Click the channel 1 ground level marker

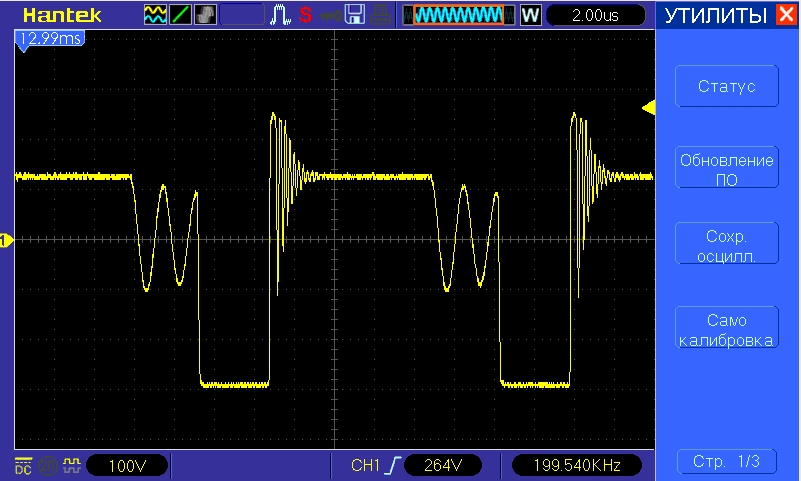click(x=5, y=239)
